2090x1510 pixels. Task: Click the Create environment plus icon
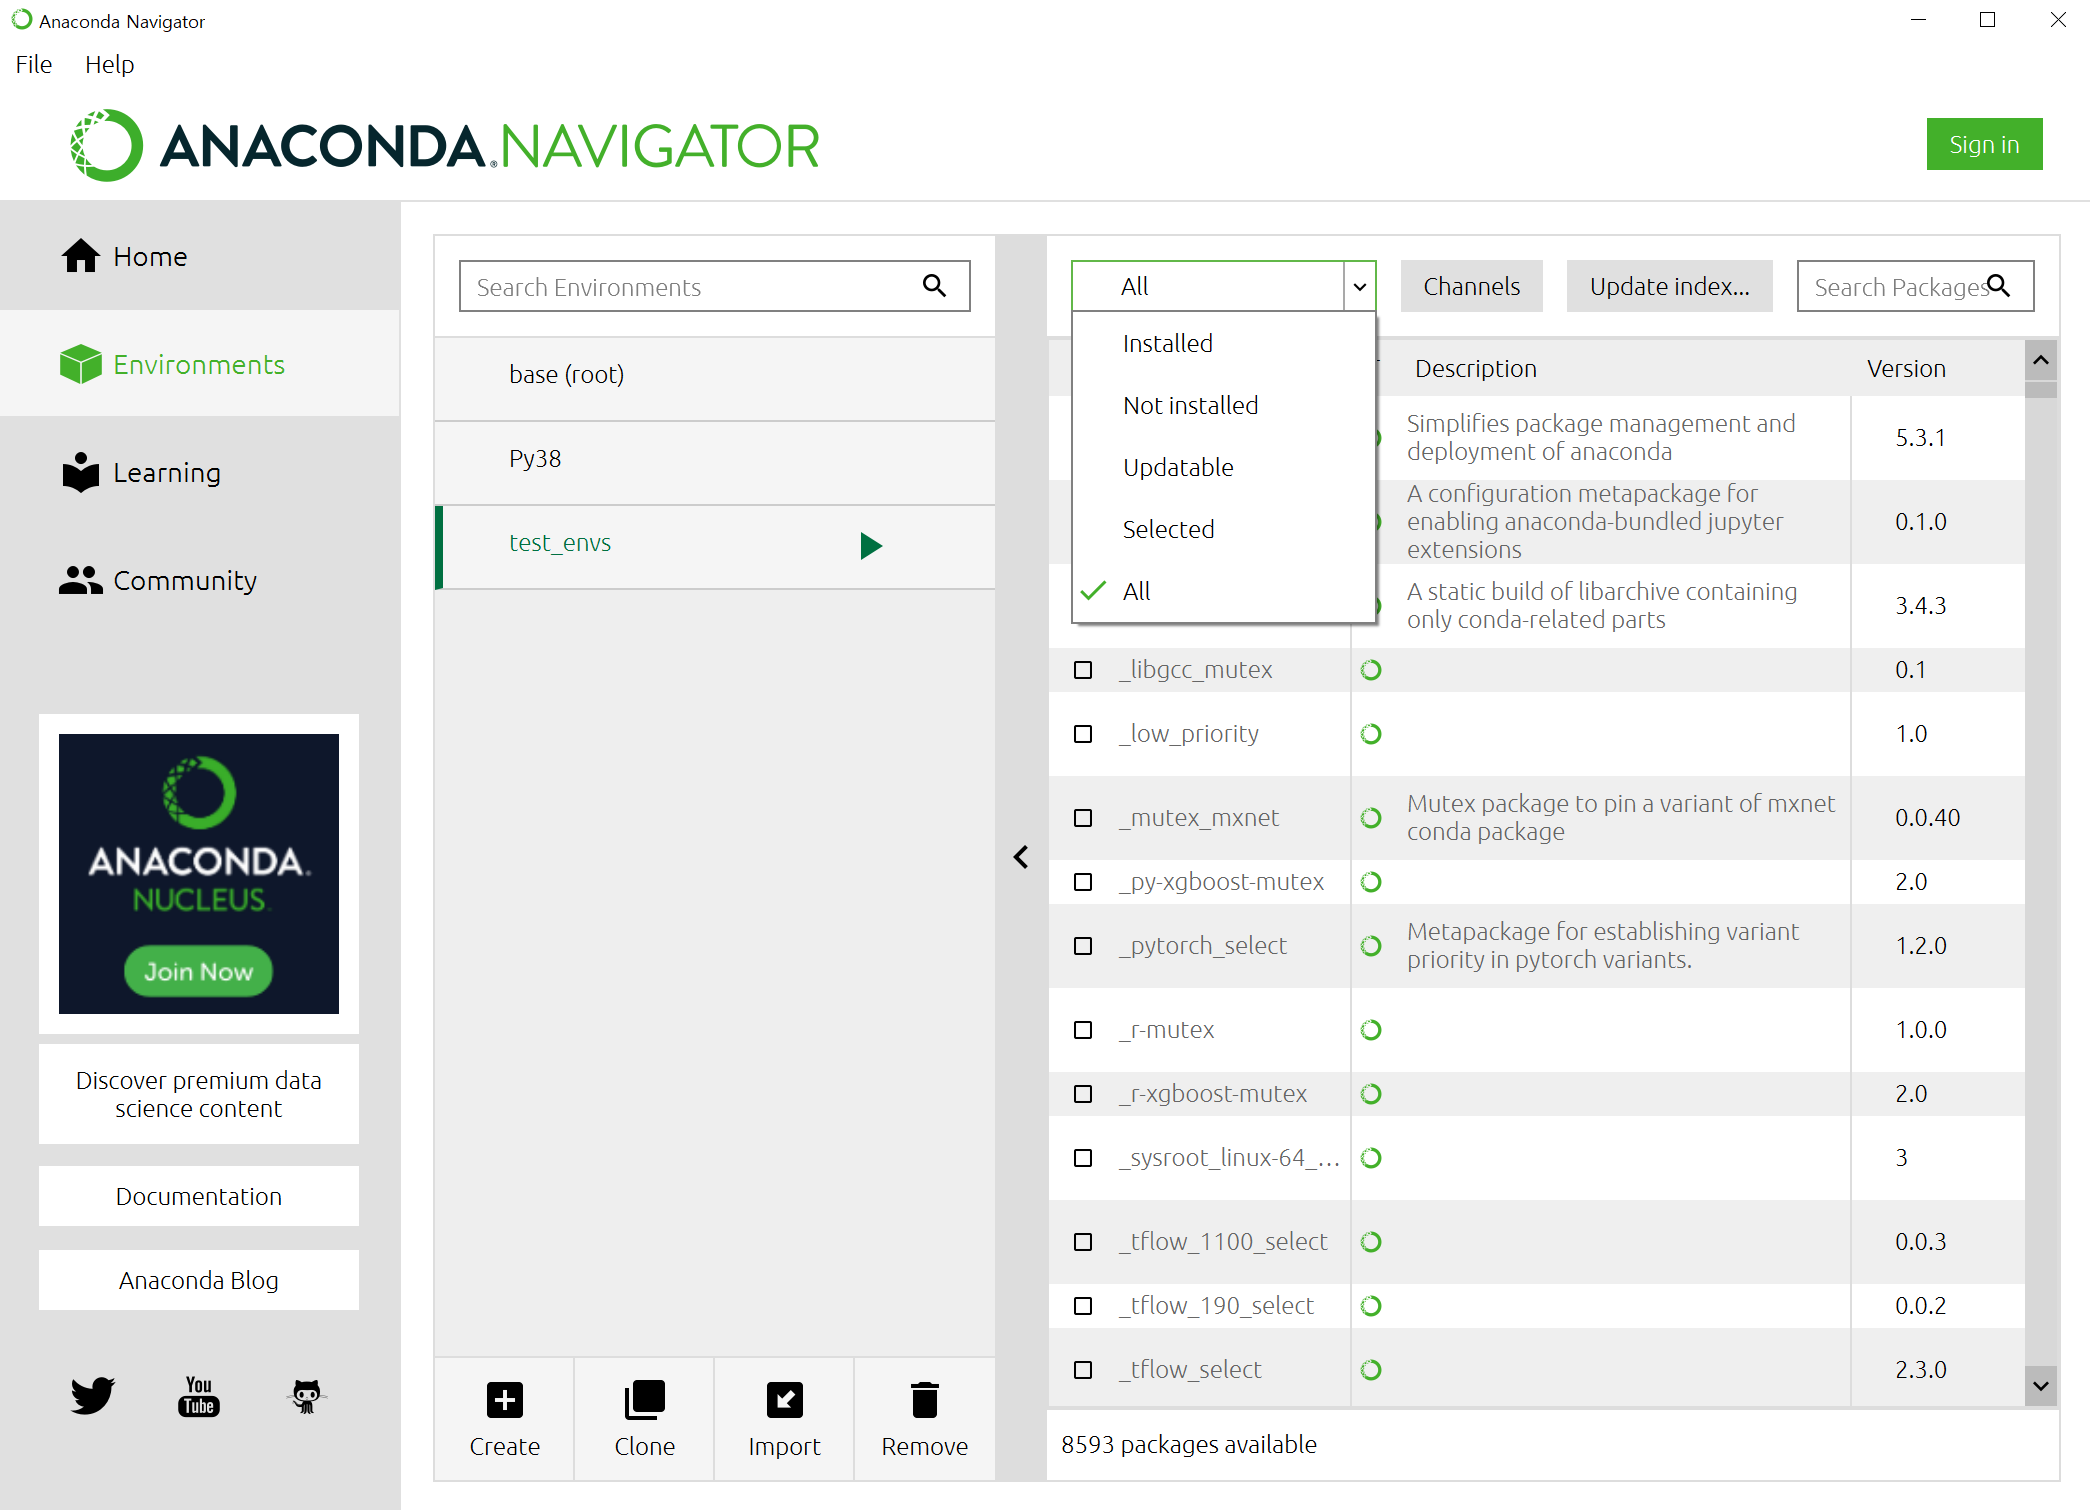[504, 1400]
